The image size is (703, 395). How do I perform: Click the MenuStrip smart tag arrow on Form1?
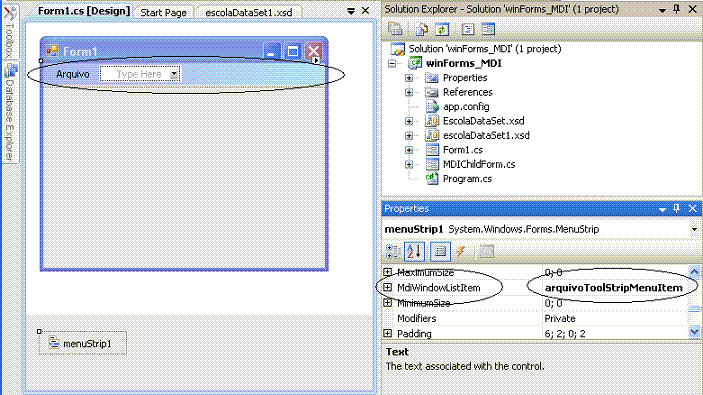pyautogui.click(x=316, y=60)
